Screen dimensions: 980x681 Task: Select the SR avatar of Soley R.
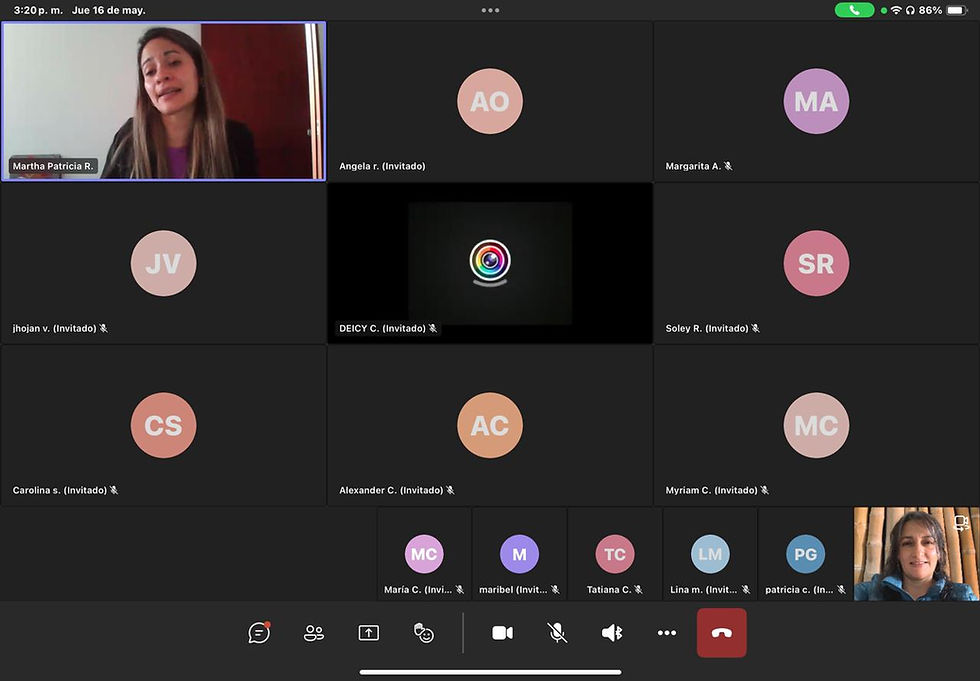click(816, 263)
